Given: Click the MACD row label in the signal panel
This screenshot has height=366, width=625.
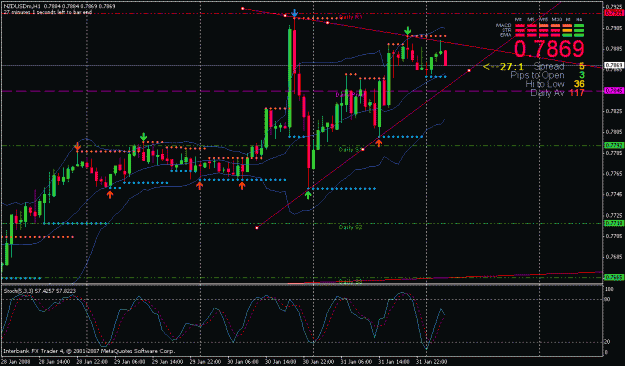Looking at the screenshot, I should (503, 26).
